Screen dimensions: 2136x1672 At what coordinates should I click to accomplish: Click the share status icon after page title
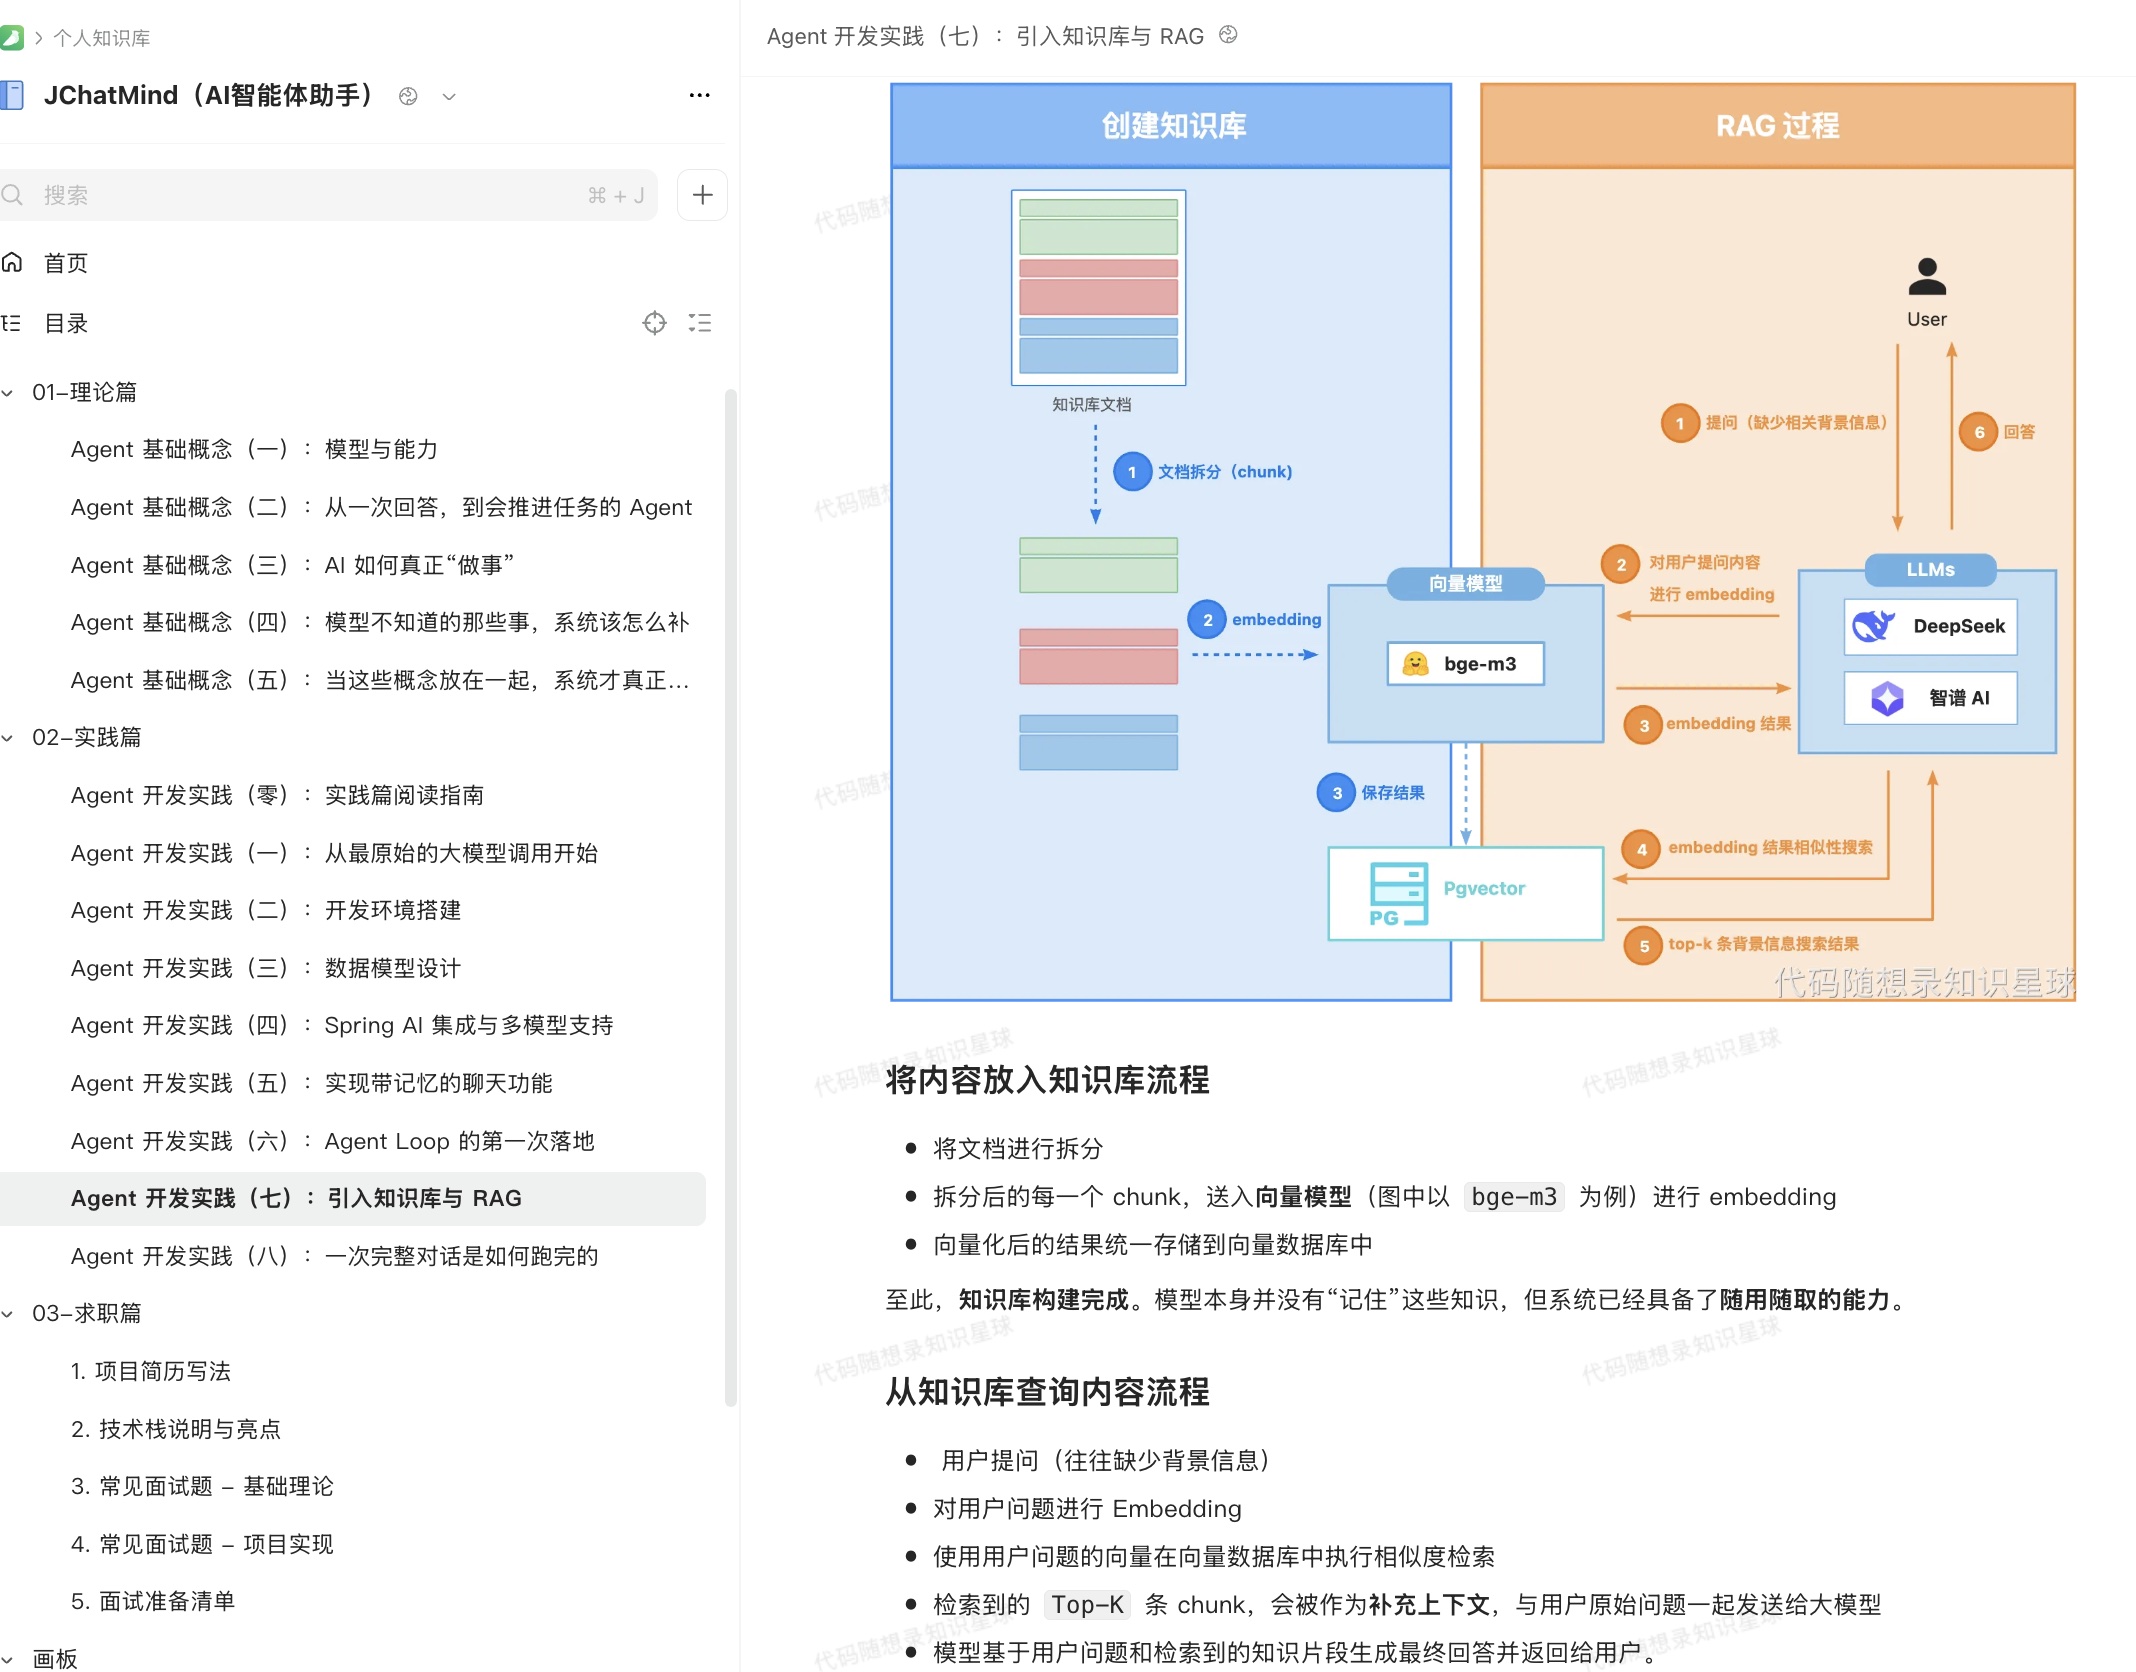(1229, 35)
